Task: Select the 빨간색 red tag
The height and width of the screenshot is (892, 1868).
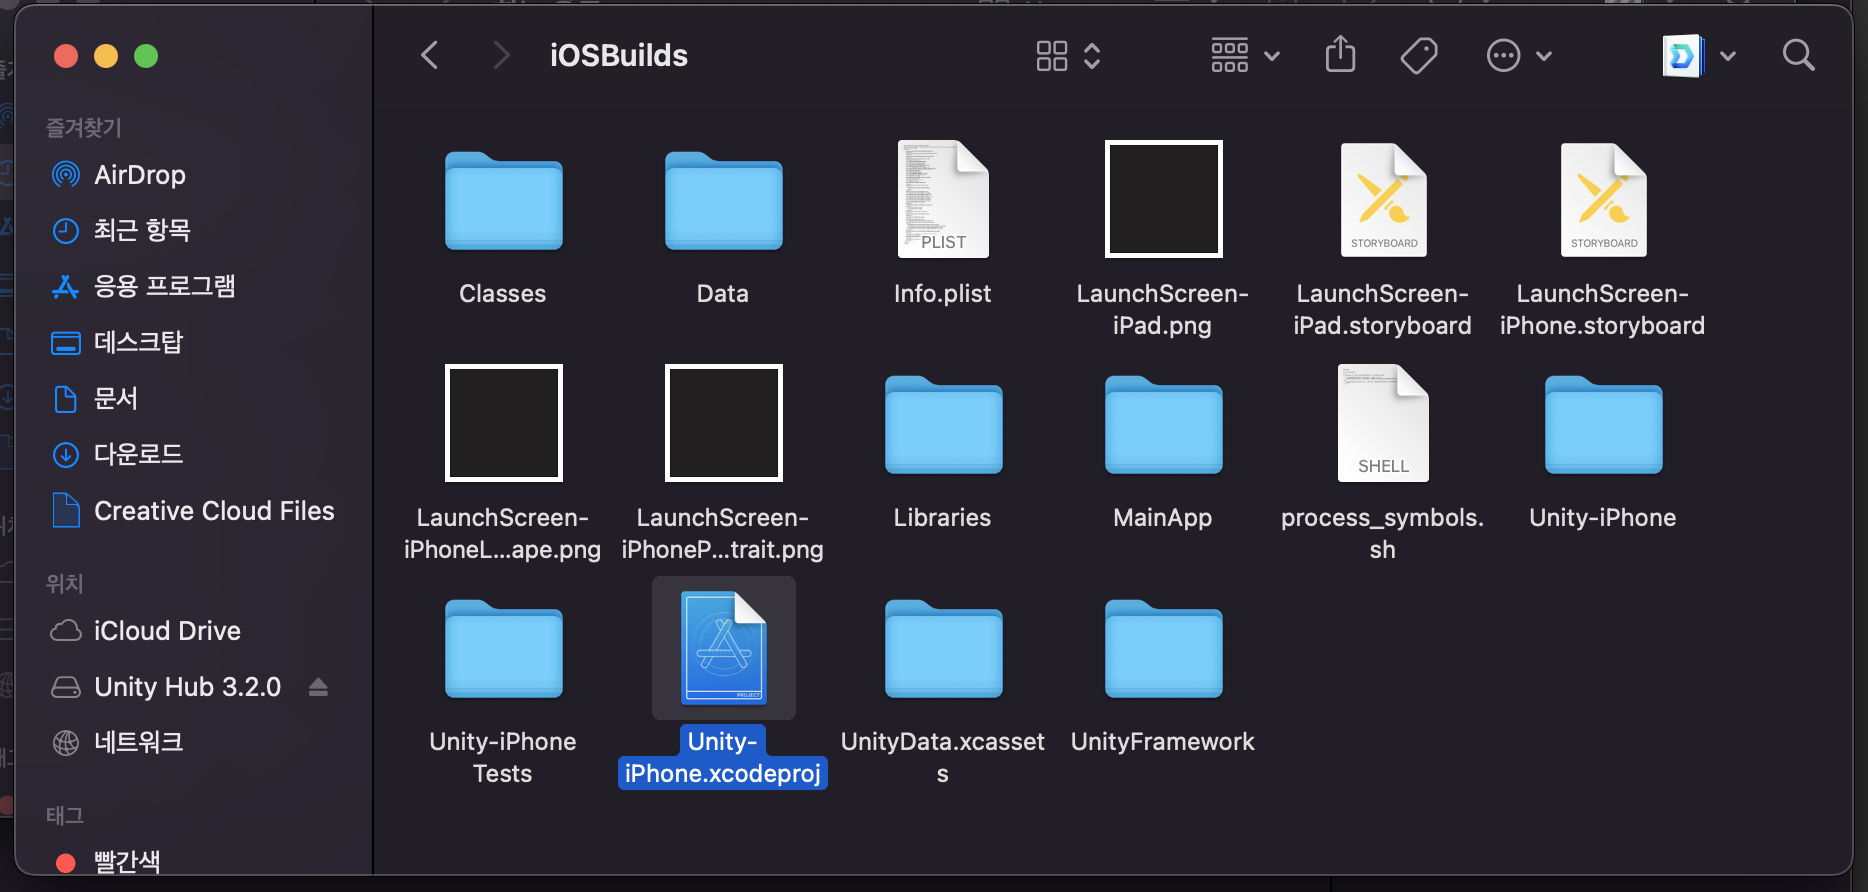Action: coord(106,862)
